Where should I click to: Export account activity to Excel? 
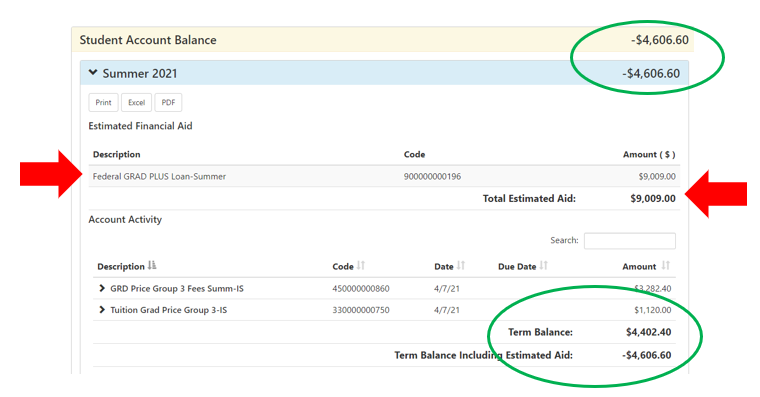coord(136,102)
